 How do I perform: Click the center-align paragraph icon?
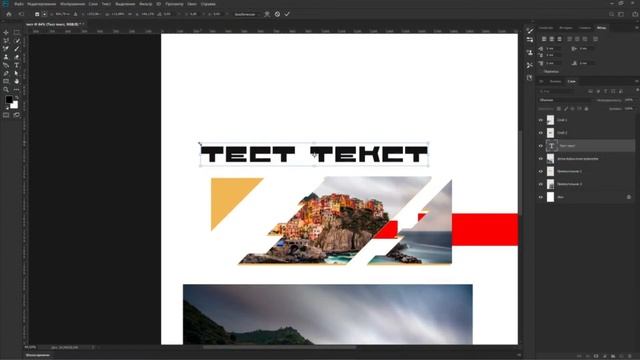point(552,39)
